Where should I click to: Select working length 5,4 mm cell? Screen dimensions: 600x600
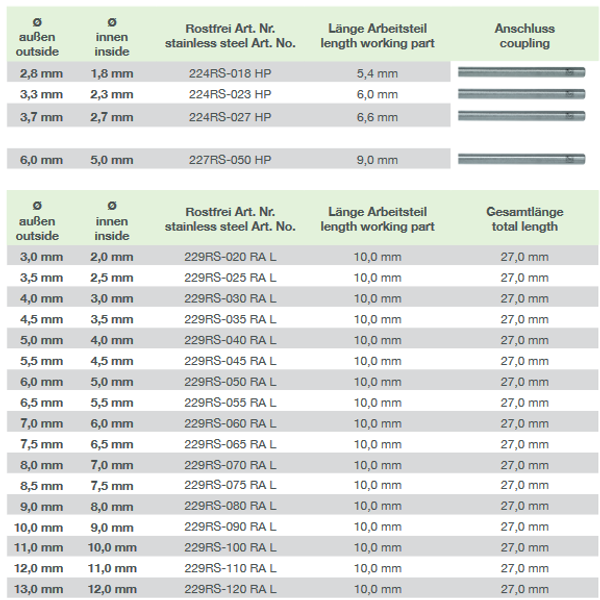coord(377,73)
